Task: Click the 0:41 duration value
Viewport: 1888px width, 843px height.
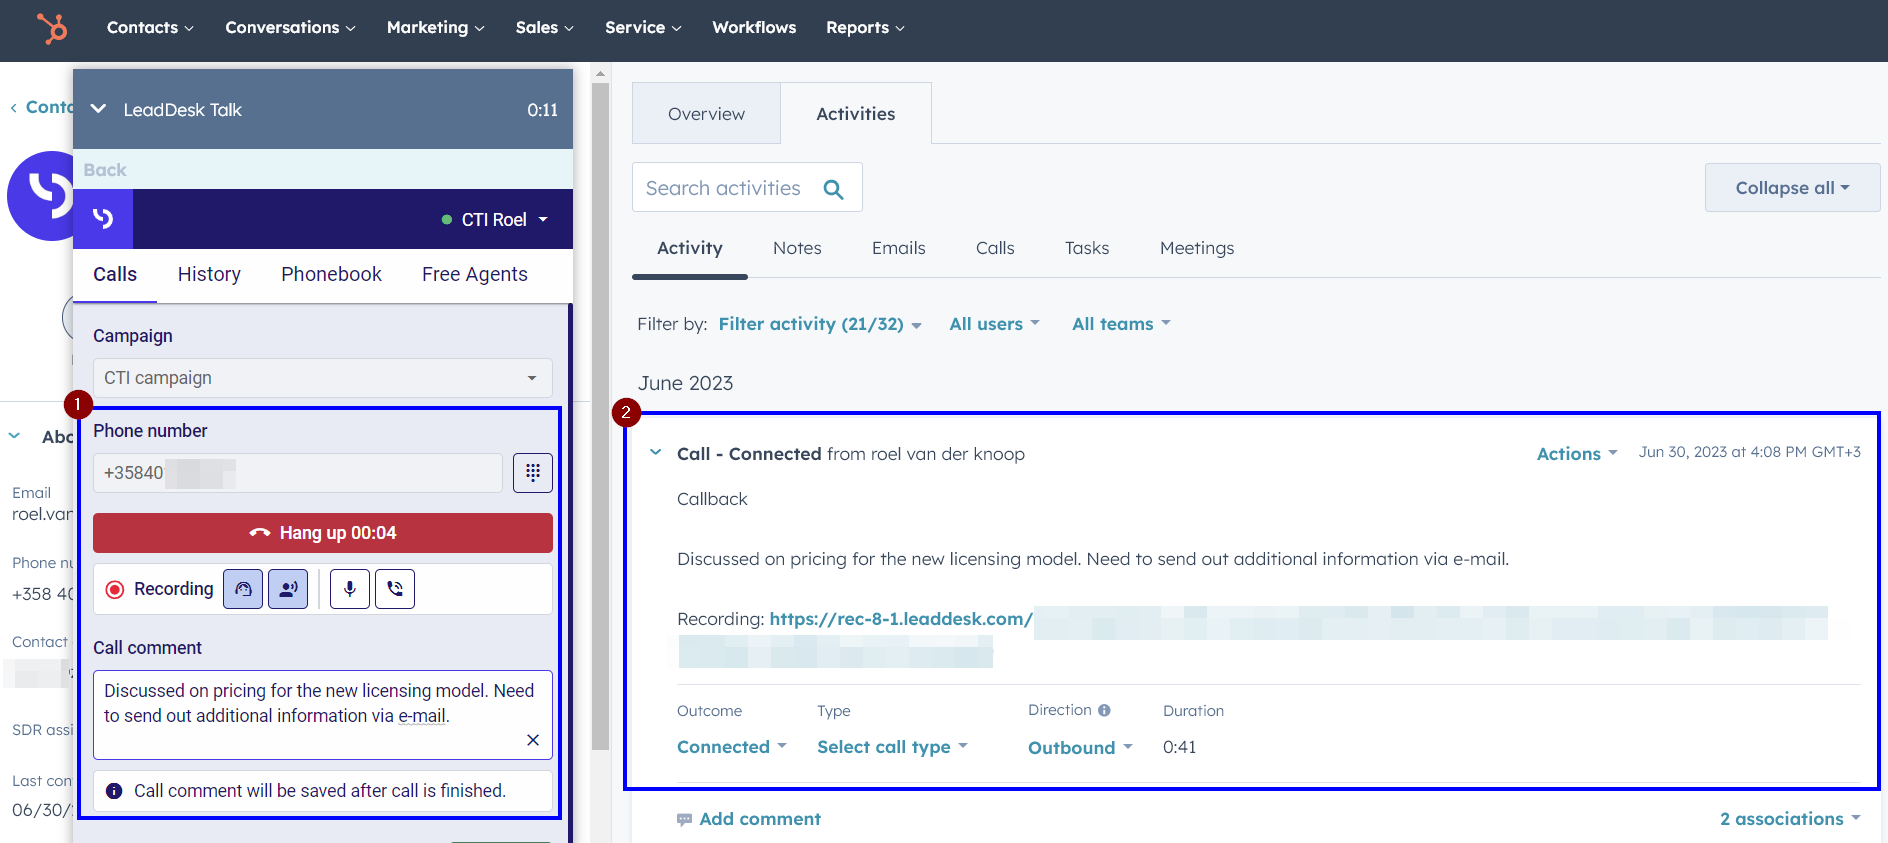Action: 1180,747
